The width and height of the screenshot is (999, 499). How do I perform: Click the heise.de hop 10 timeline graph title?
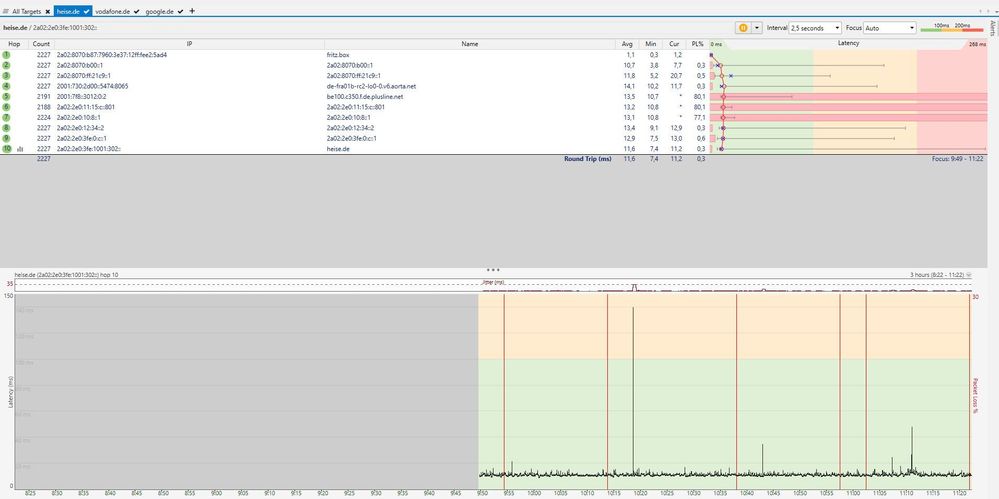click(66, 275)
